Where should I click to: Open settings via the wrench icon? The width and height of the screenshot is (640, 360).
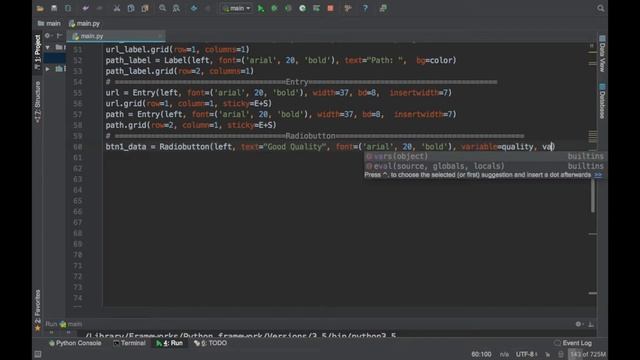348,8
